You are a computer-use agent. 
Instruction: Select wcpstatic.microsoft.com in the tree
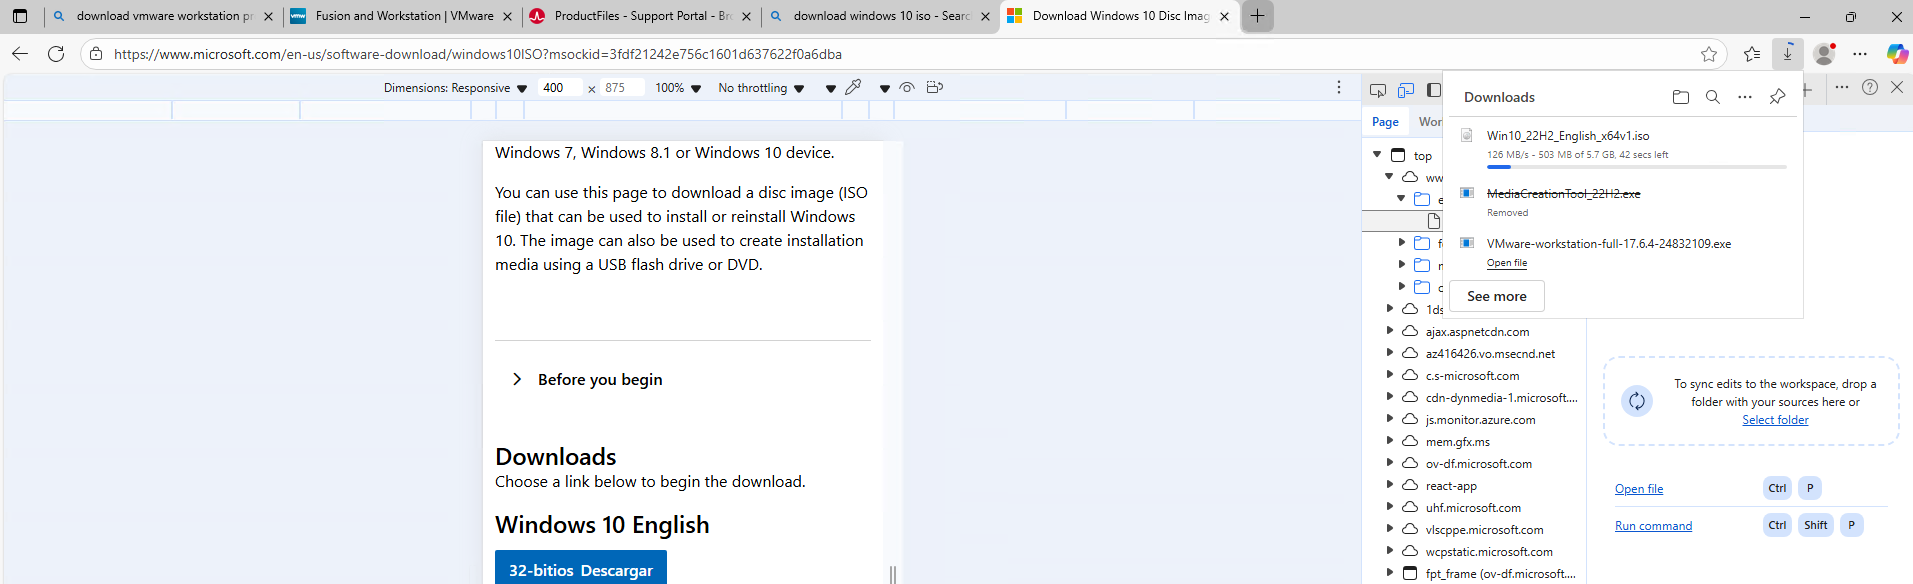click(x=1489, y=552)
